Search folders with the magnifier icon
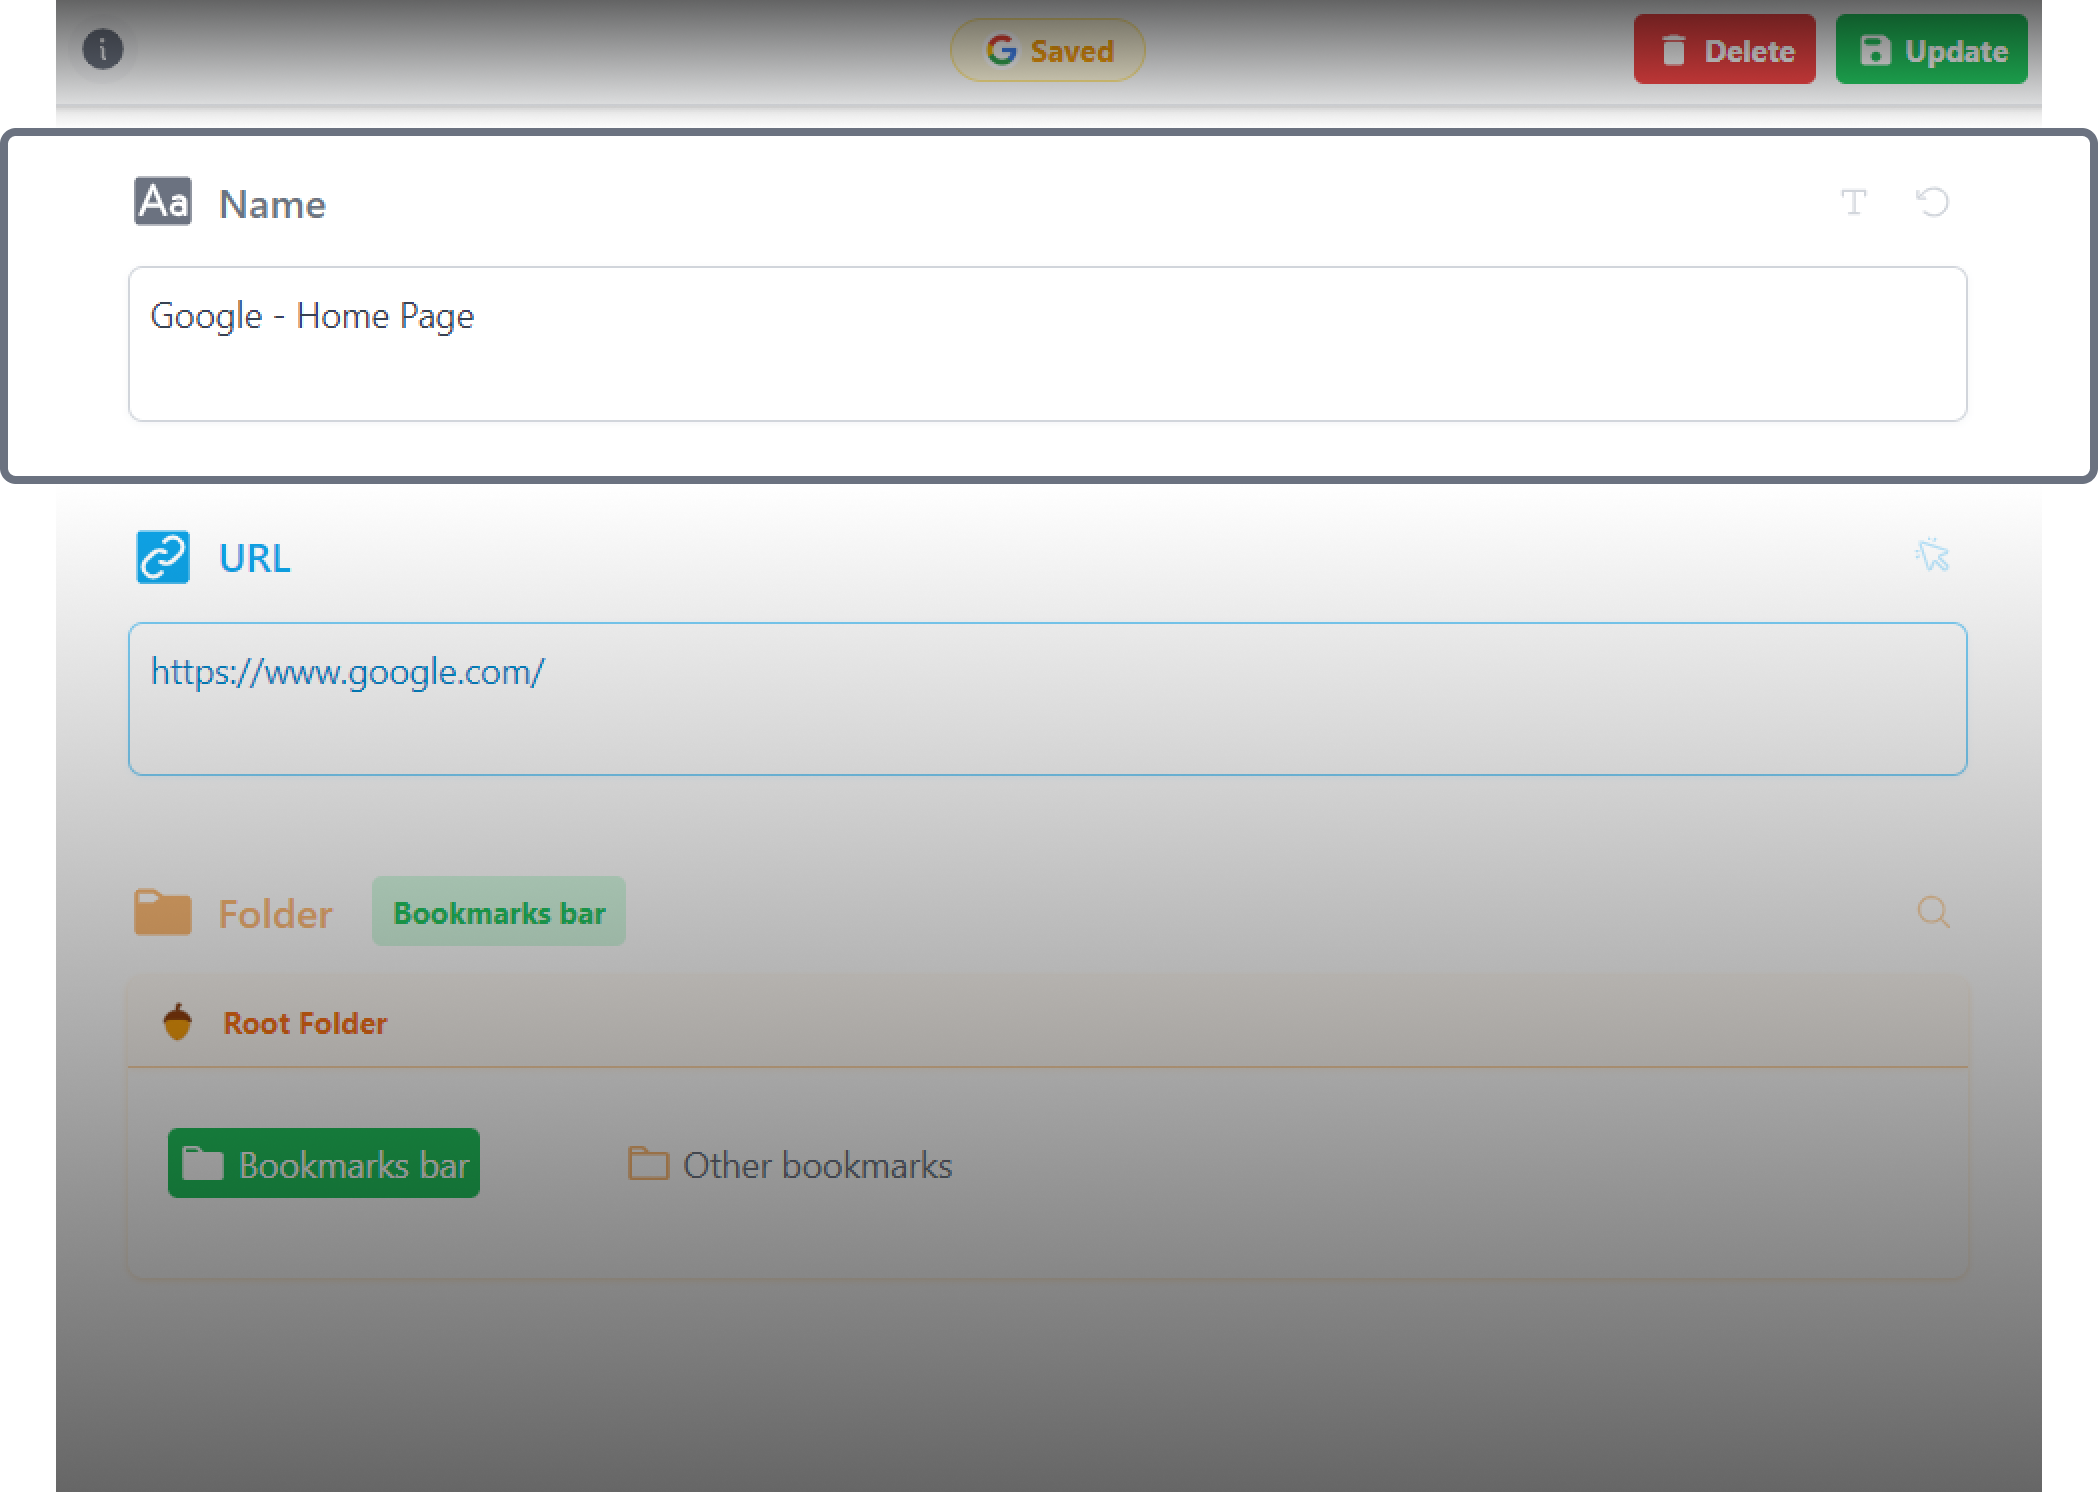This screenshot has height=1492, width=2098. point(1933,912)
